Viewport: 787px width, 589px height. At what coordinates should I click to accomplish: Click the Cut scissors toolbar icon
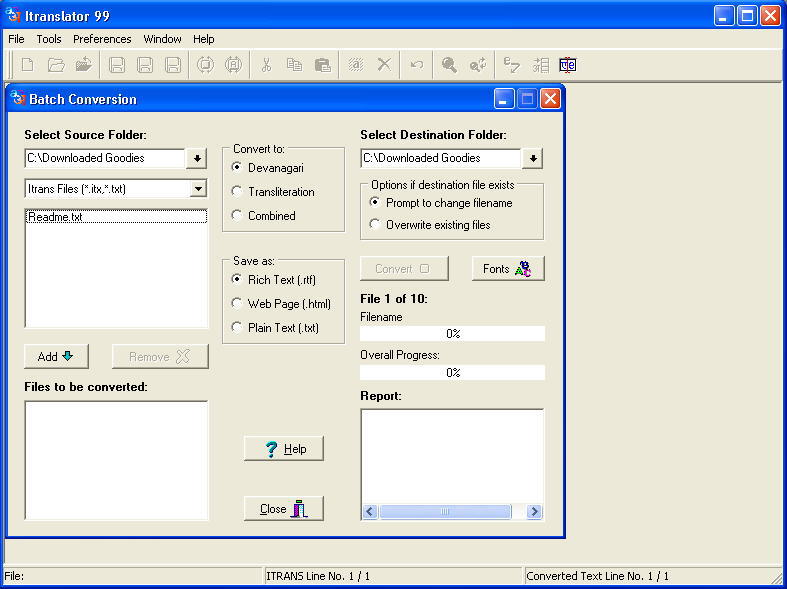[266, 65]
